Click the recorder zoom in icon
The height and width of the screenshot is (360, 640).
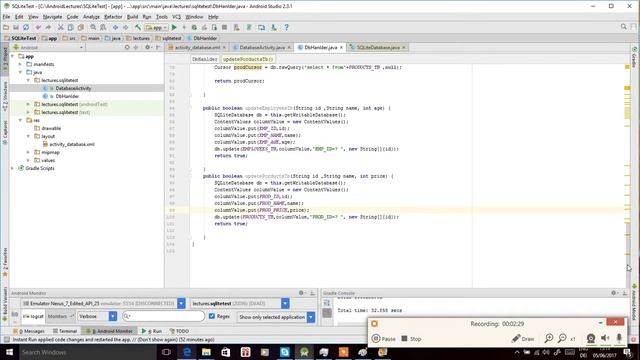tap(549, 338)
